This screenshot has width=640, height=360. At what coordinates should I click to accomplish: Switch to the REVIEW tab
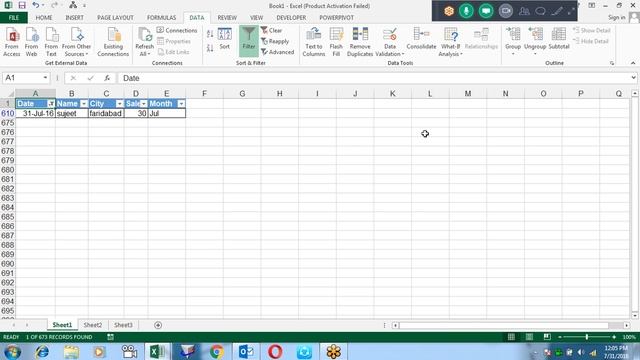tap(227, 18)
